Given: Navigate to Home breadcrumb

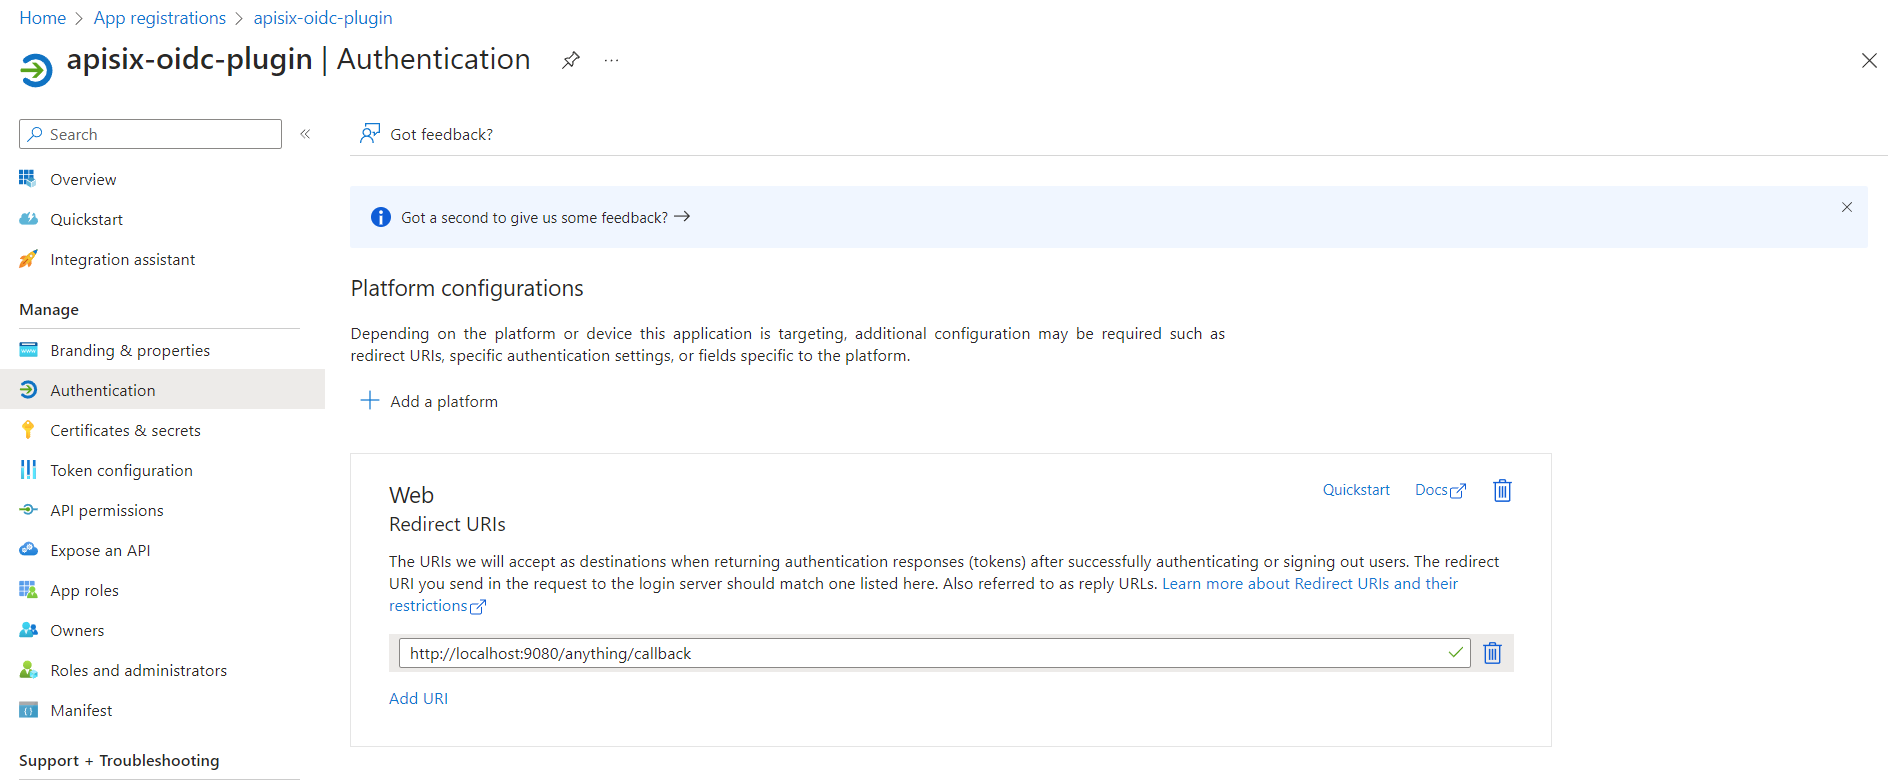Looking at the screenshot, I should coord(42,18).
